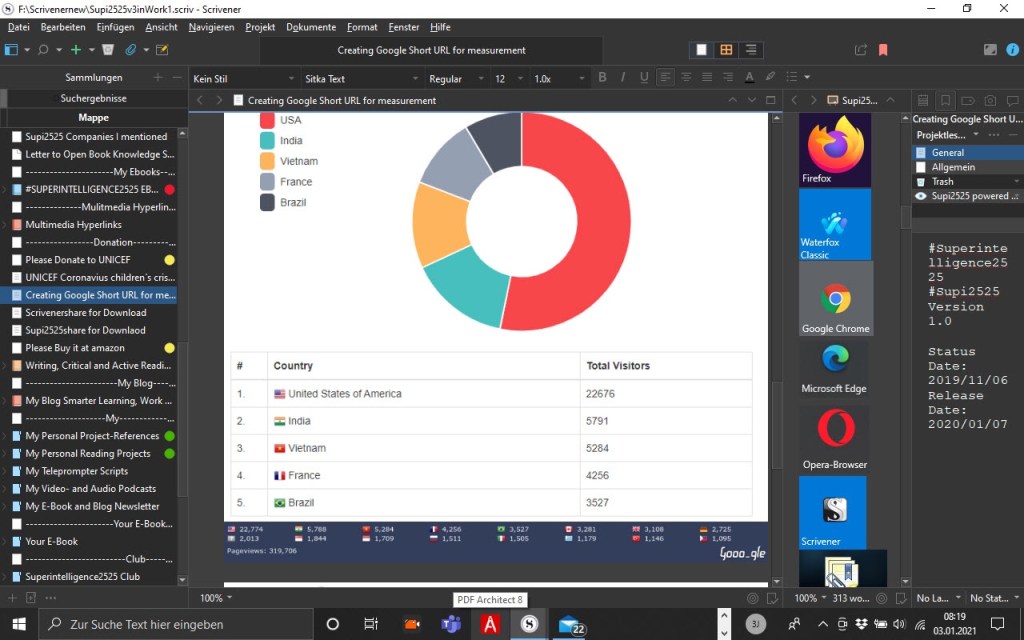
Task: Open the inspector Snapshots camera icon
Action: pyautogui.click(x=989, y=100)
